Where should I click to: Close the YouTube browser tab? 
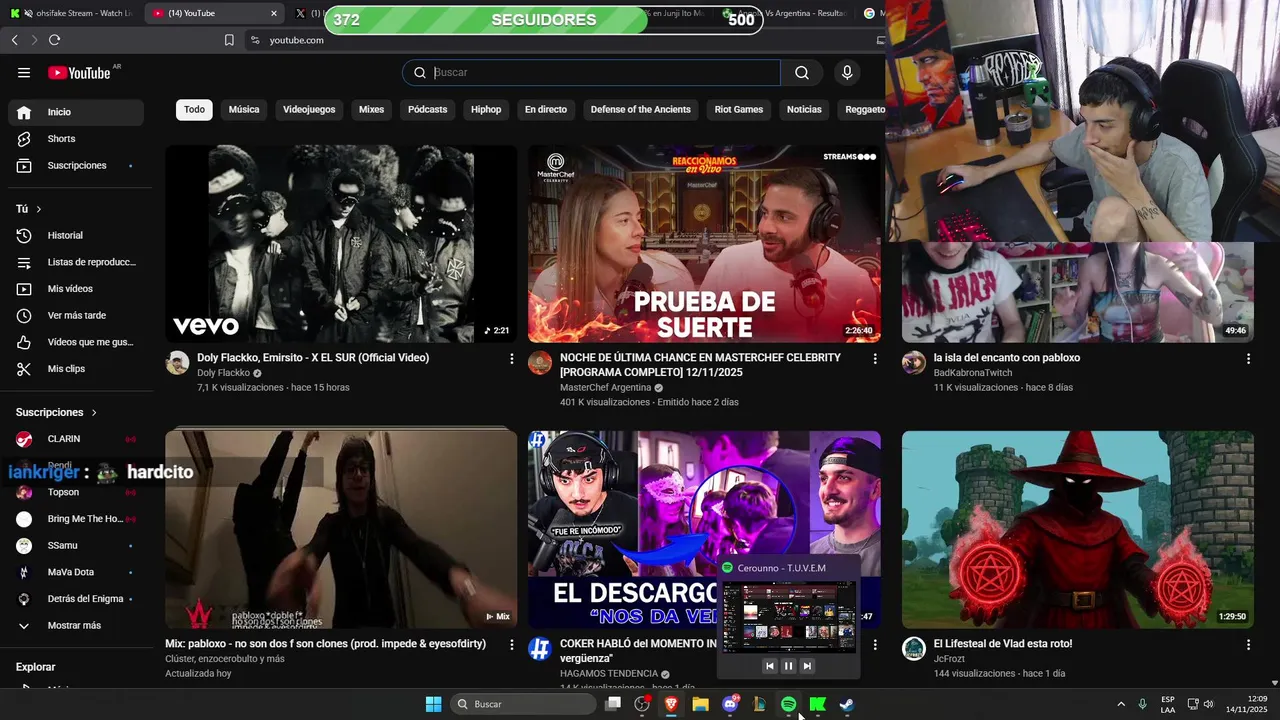274,13
